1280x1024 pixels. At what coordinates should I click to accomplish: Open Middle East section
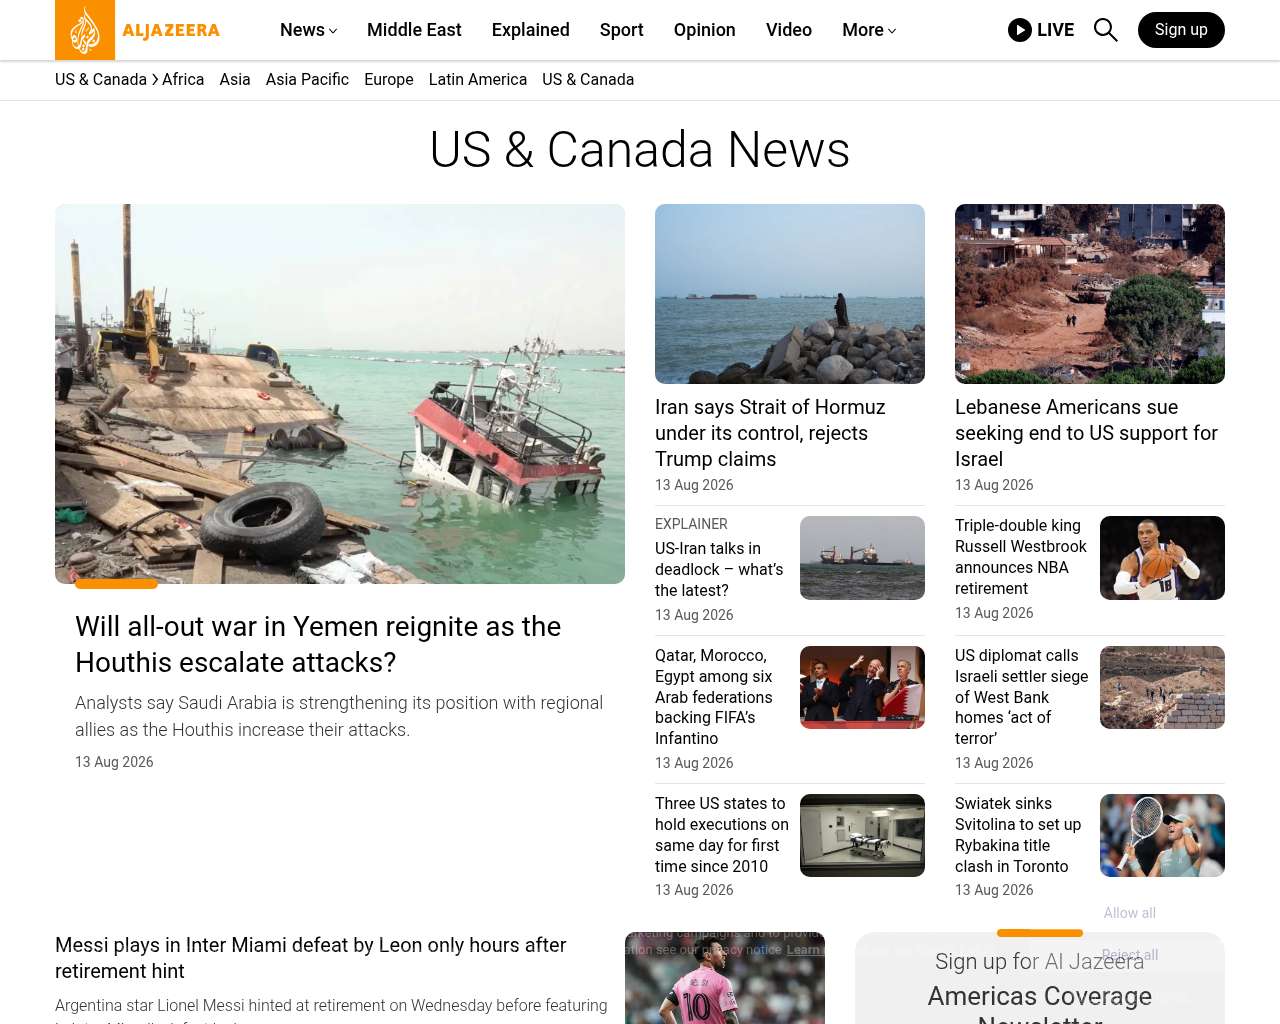coord(414,30)
